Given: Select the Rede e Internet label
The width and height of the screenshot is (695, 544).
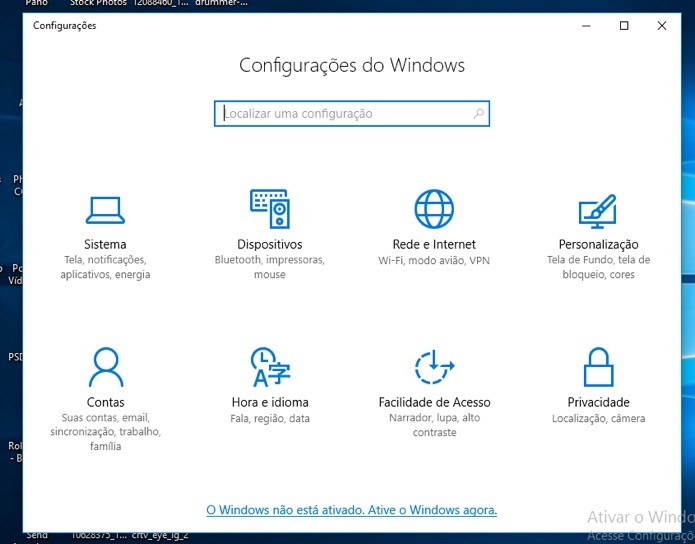Looking at the screenshot, I should [434, 244].
